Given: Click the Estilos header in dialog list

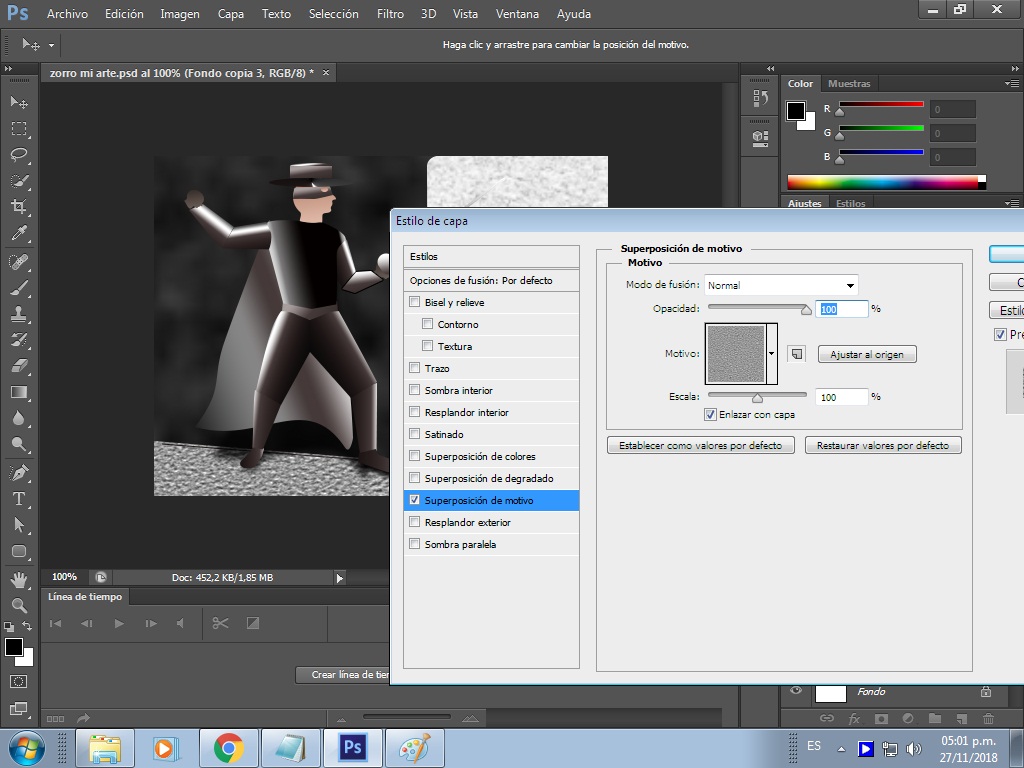Looking at the screenshot, I should [x=491, y=257].
